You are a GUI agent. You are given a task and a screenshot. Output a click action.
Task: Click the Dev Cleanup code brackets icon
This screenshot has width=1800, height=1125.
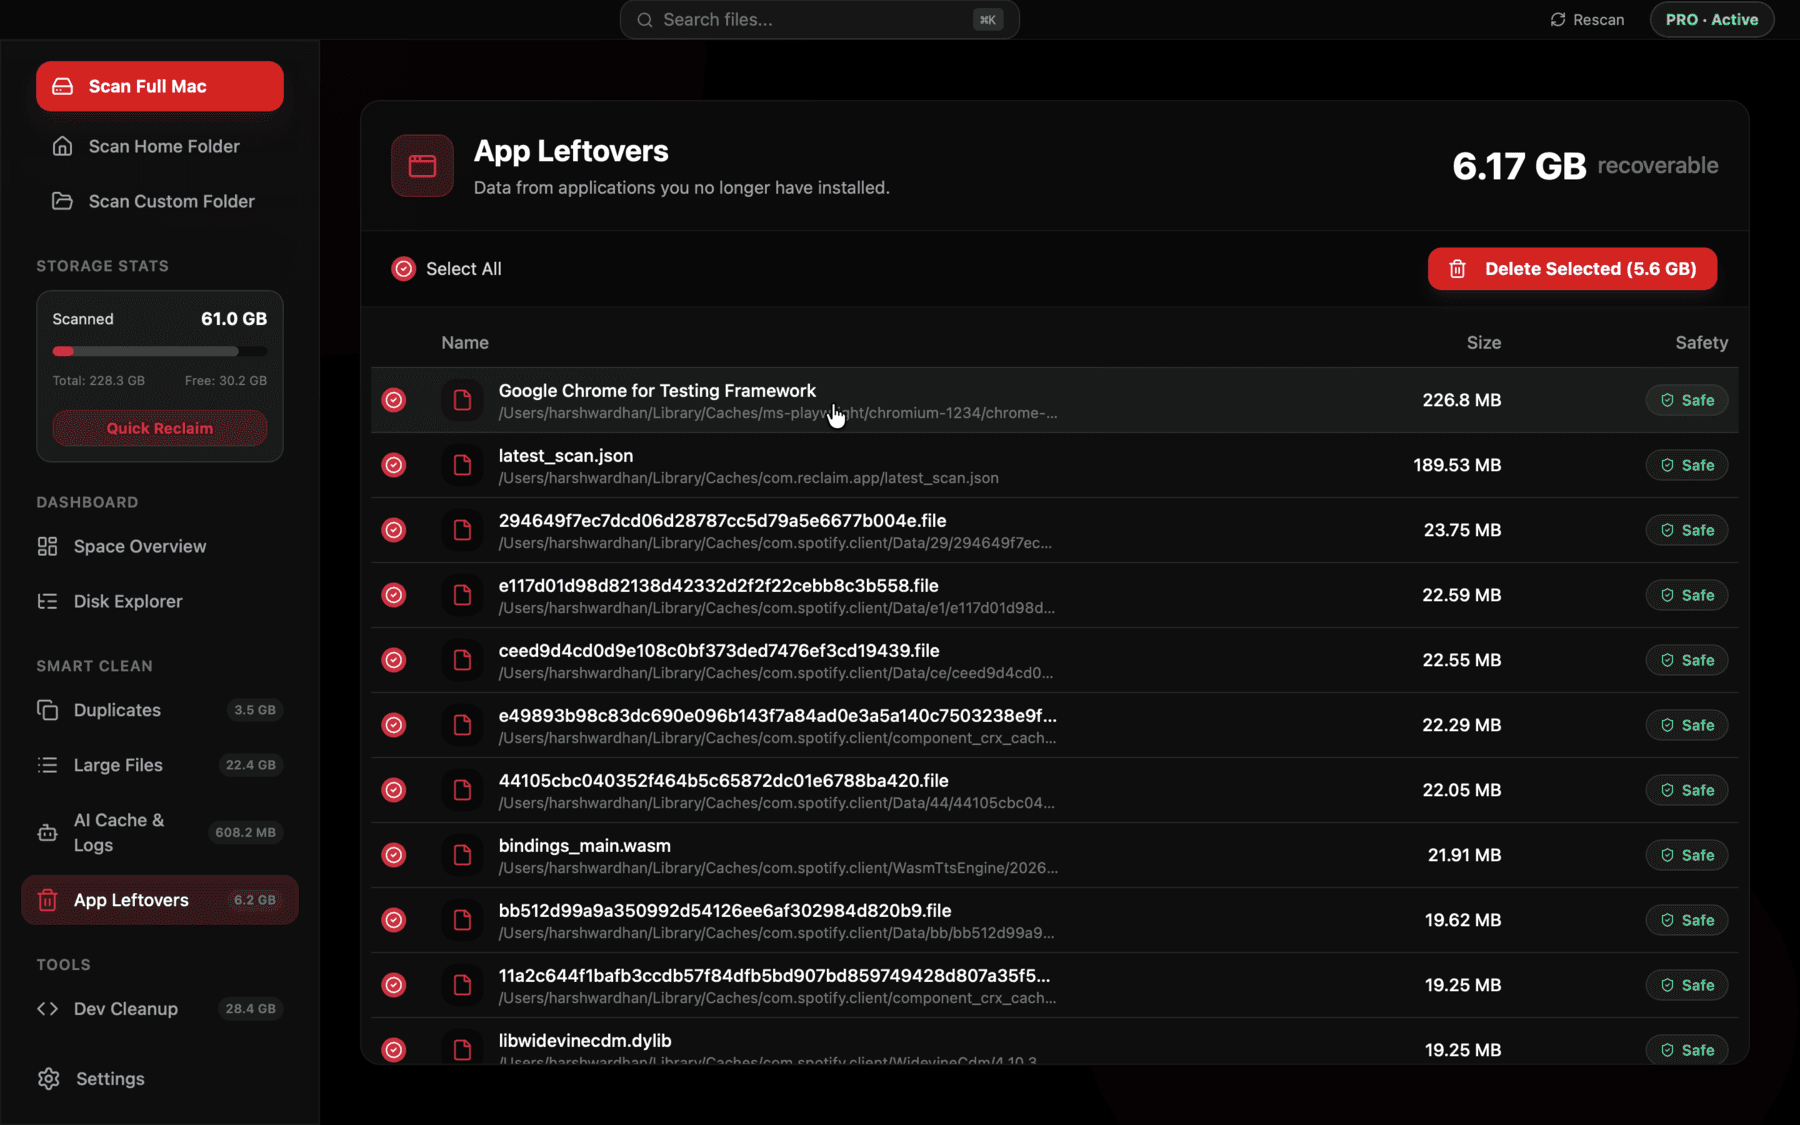(47, 1009)
